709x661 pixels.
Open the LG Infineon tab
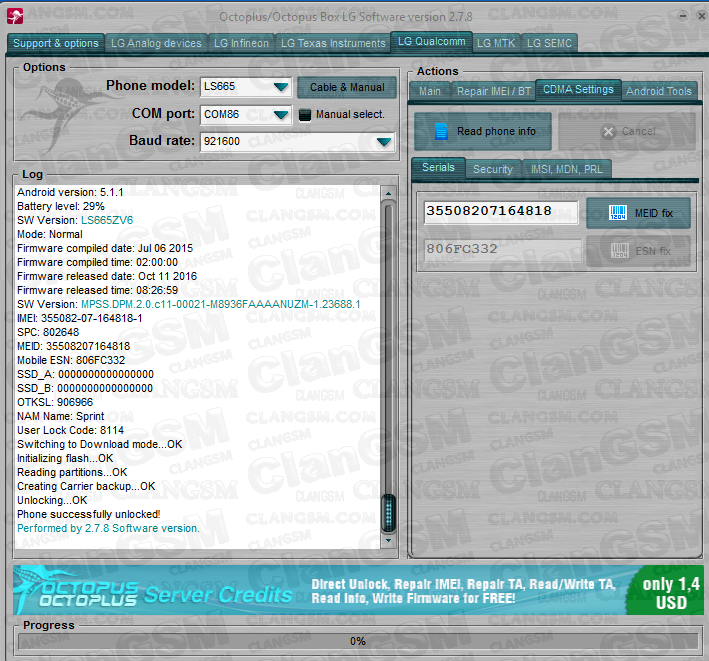tap(241, 43)
